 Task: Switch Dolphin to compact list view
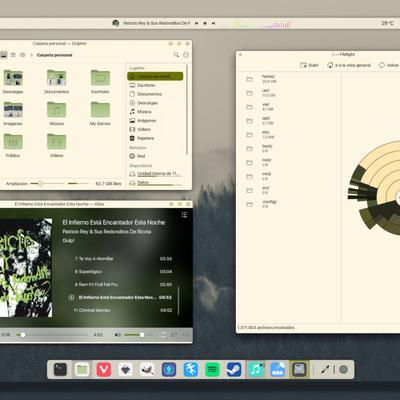pos(13,55)
